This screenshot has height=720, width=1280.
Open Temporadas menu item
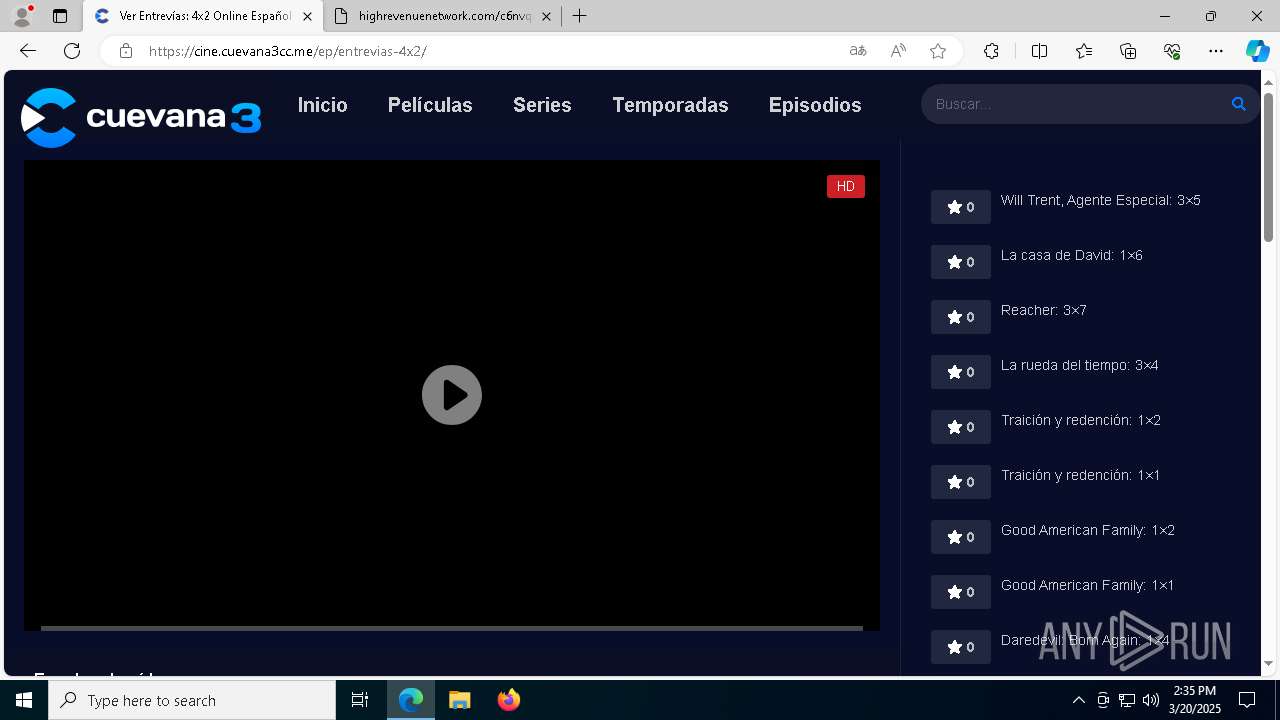pyautogui.click(x=670, y=105)
